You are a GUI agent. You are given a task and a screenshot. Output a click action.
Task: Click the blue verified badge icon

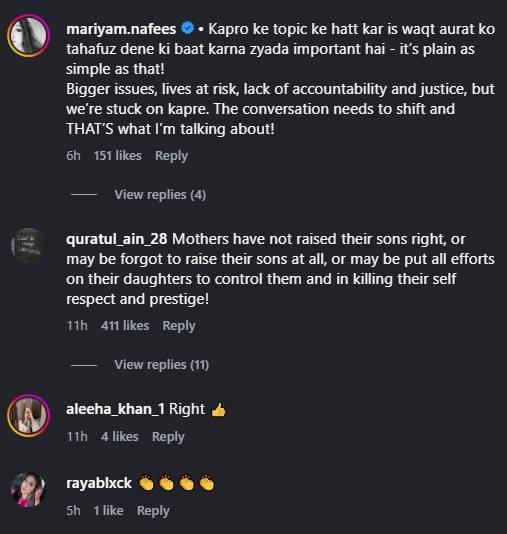point(187,29)
